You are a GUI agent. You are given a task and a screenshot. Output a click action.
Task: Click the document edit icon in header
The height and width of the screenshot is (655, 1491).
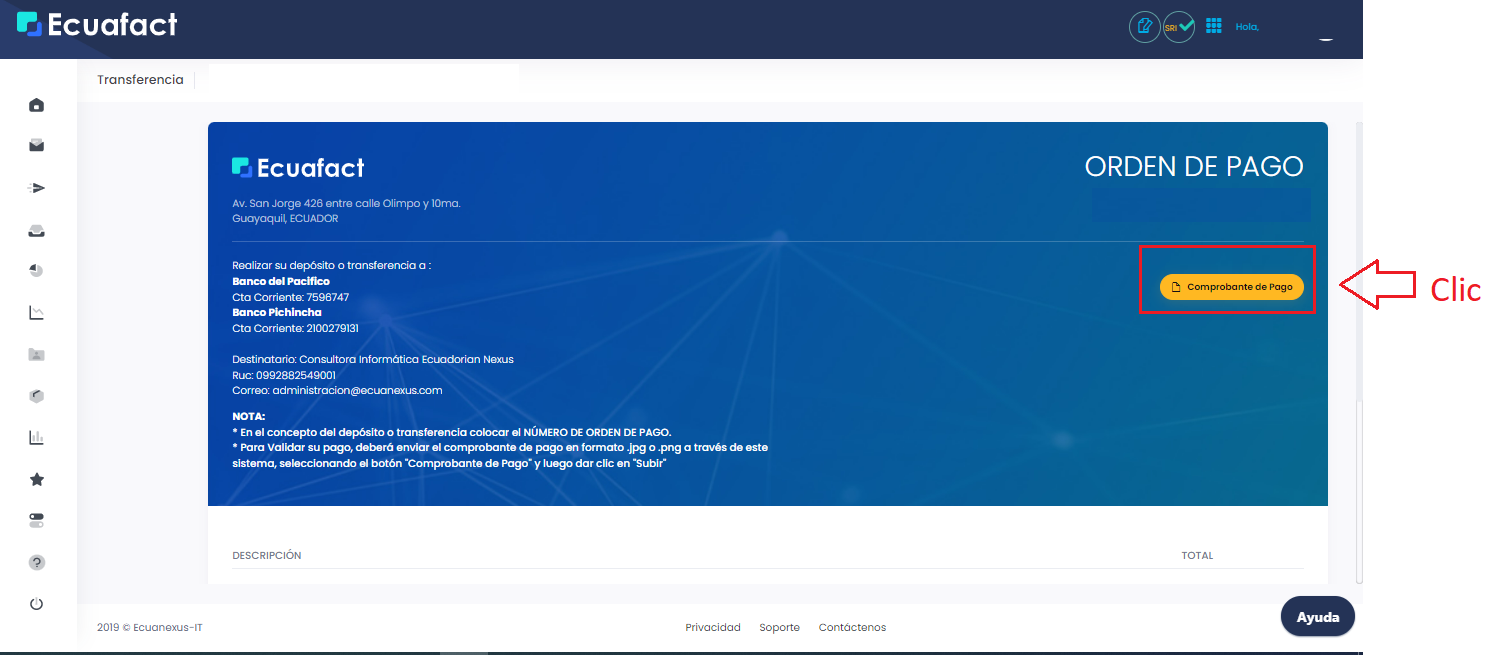click(1145, 26)
